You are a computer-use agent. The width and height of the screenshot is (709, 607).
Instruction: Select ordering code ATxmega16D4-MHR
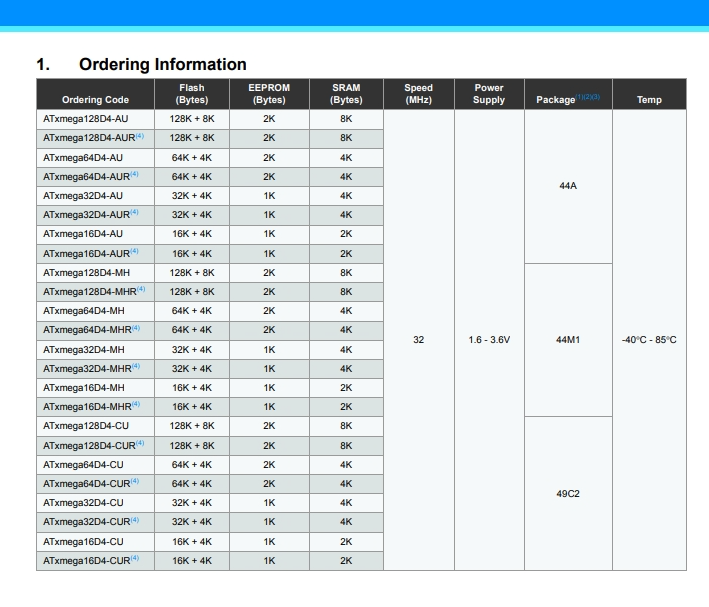87,407
